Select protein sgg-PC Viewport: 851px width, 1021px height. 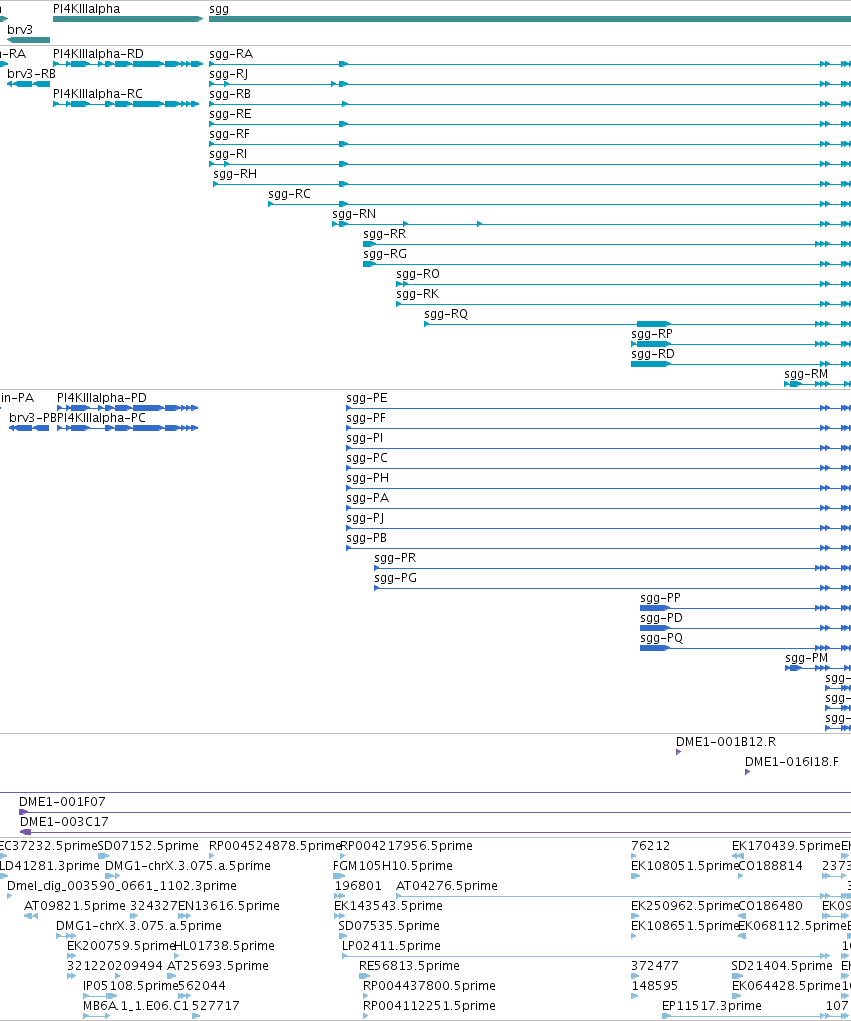(598, 468)
